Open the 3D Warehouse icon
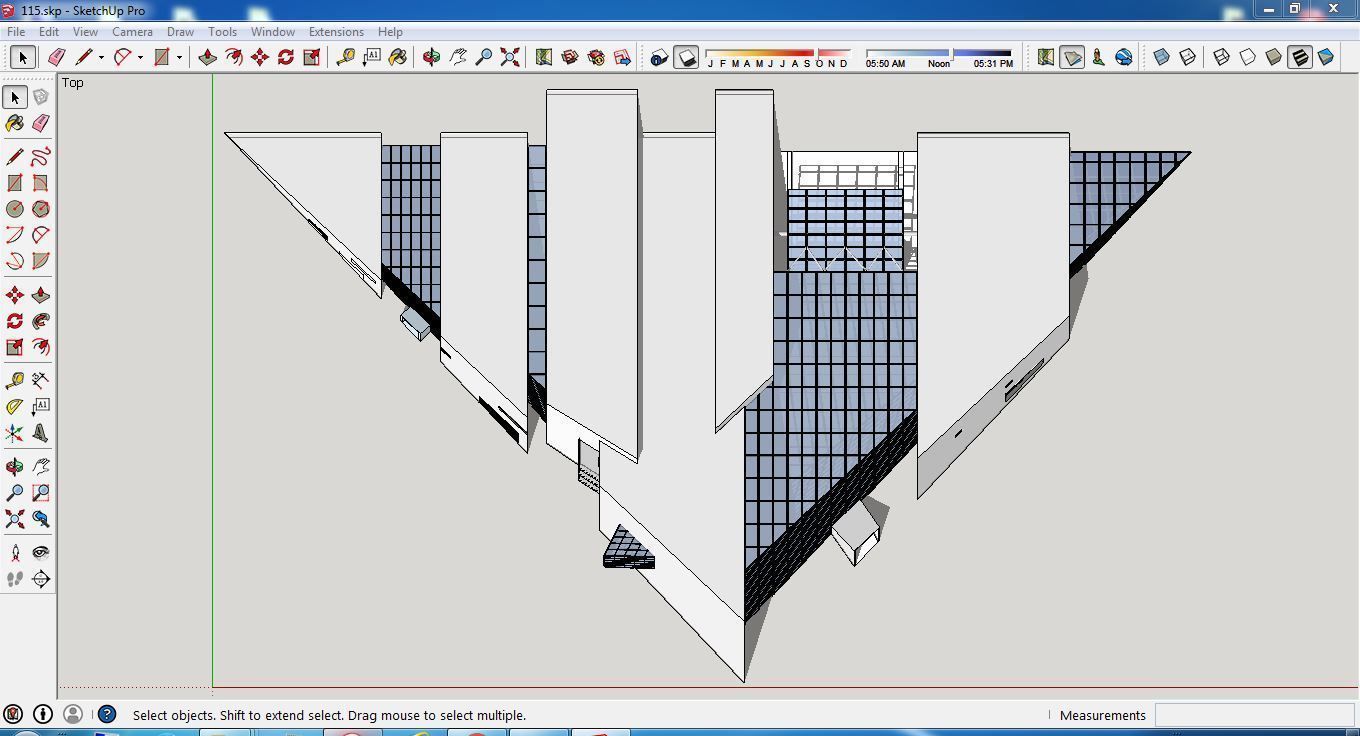 tap(570, 58)
